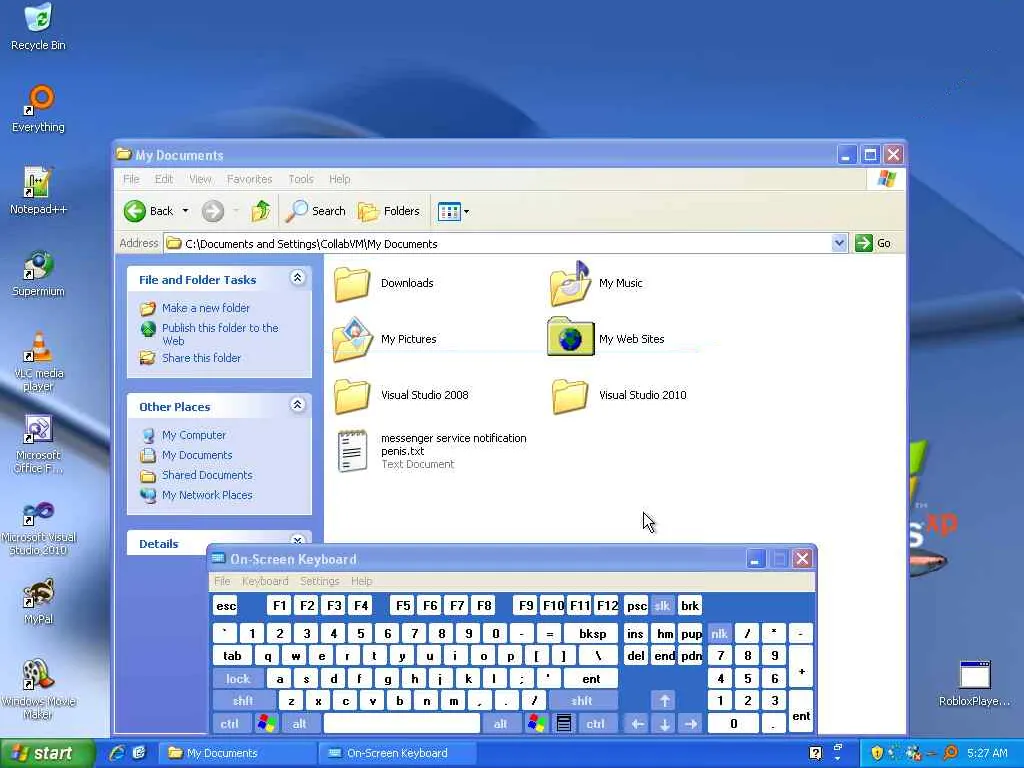1024x768 pixels.
Task: Click the 5:27 AM tray clock
Action: tap(987, 753)
